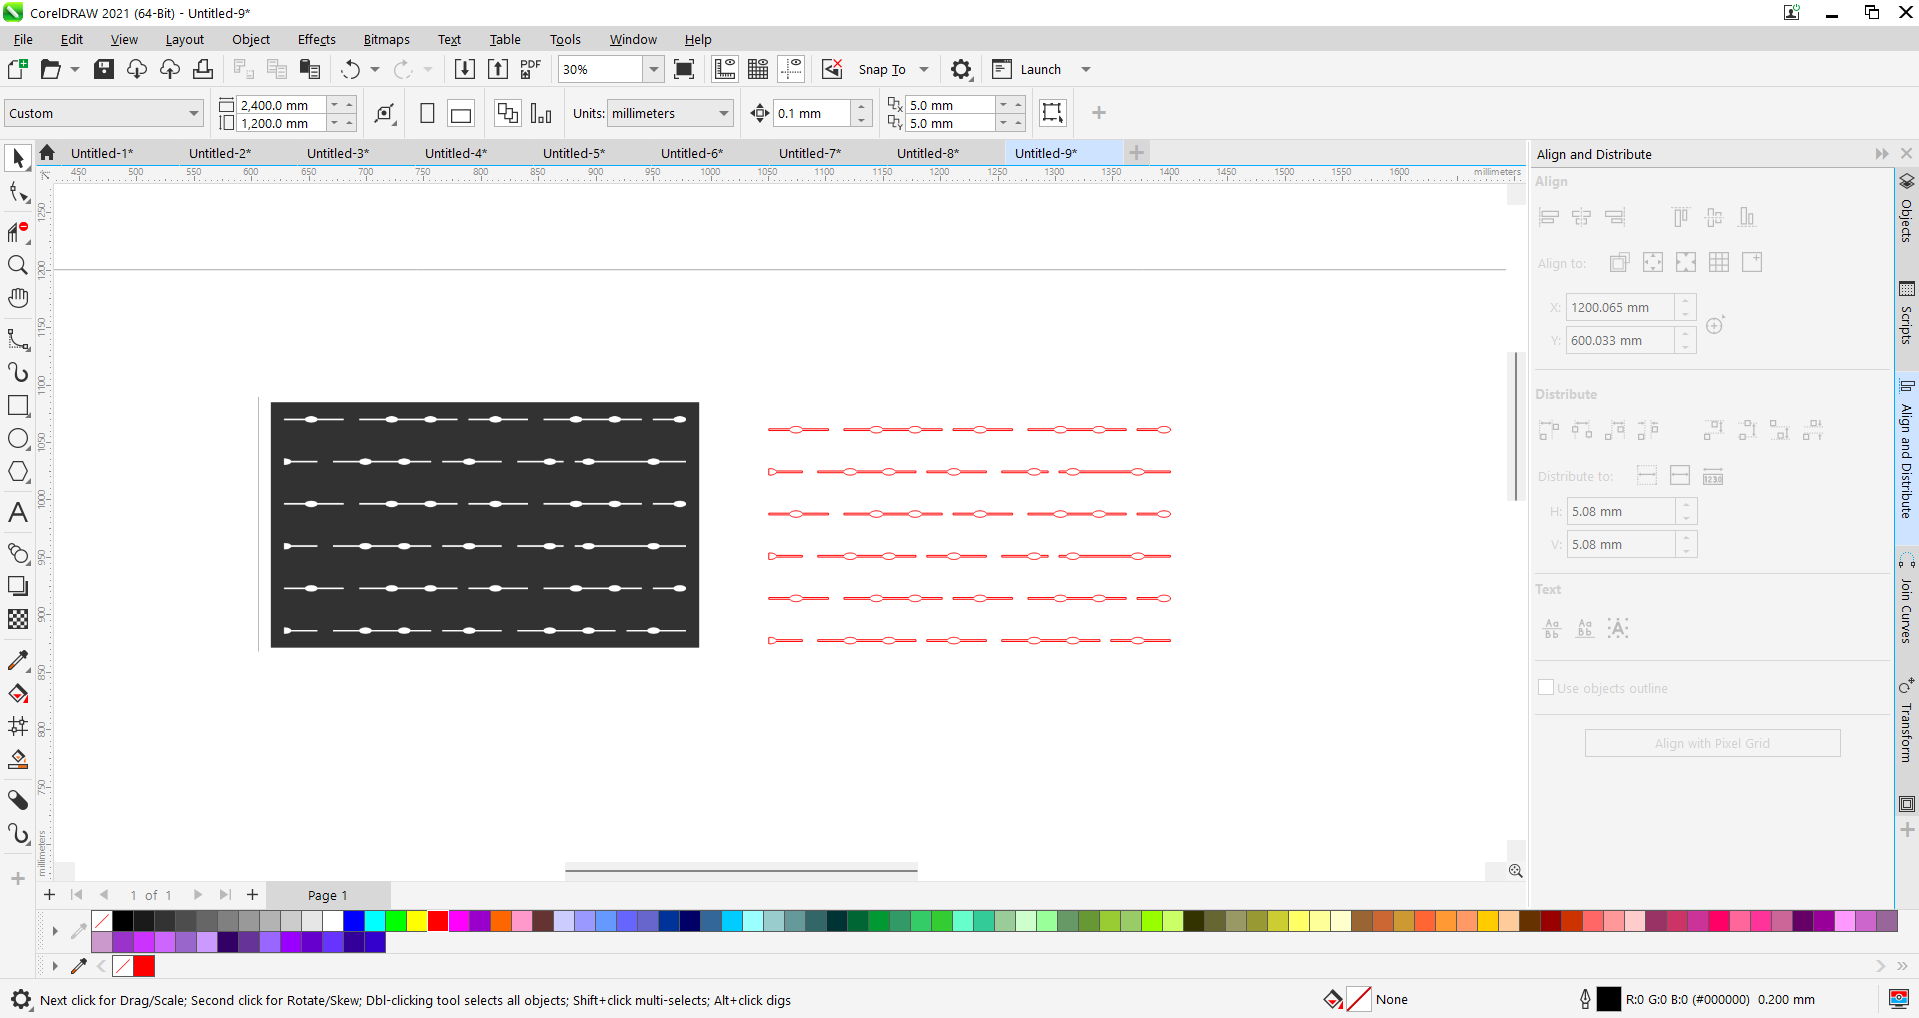Enable Use objects outline checkbox
1919x1018 pixels.
pos(1546,688)
